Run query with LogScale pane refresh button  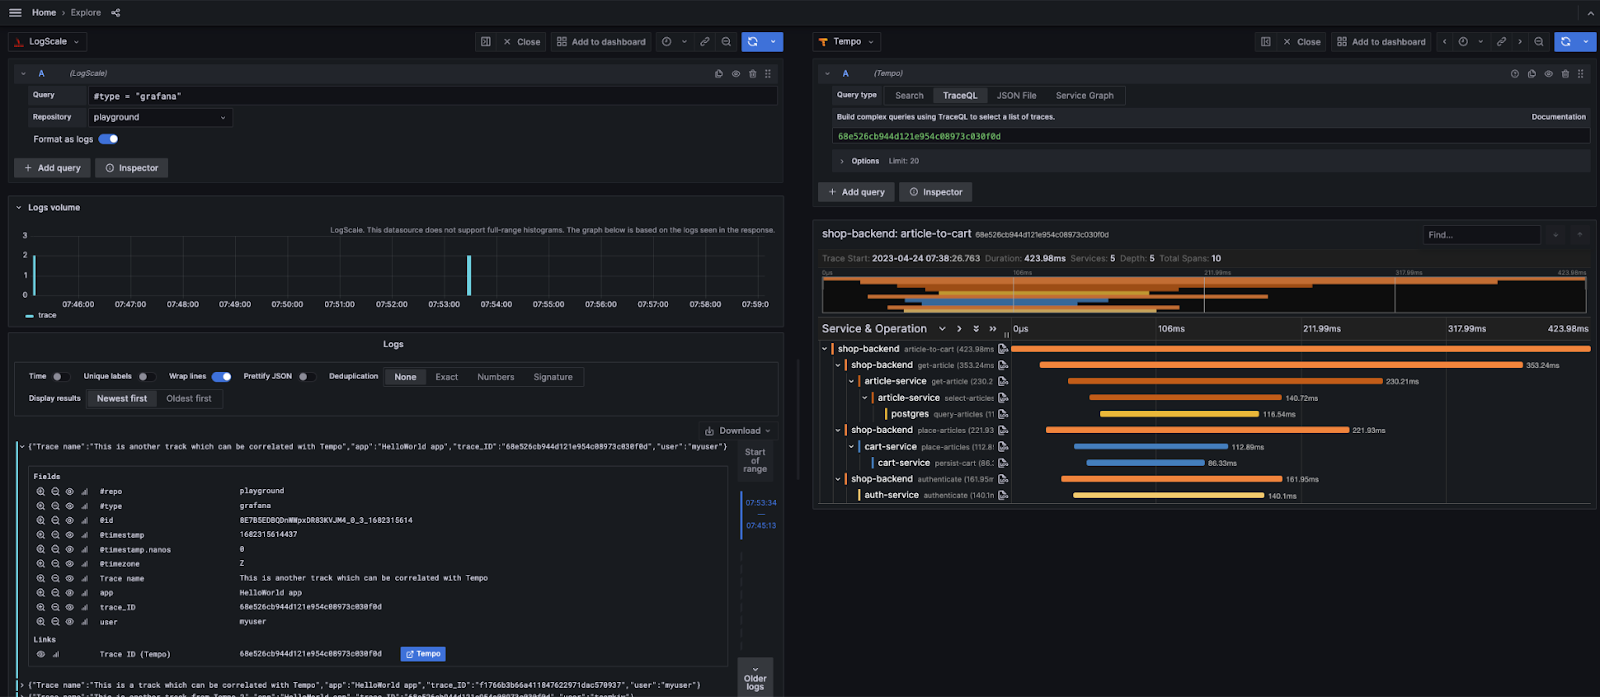pos(753,42)
